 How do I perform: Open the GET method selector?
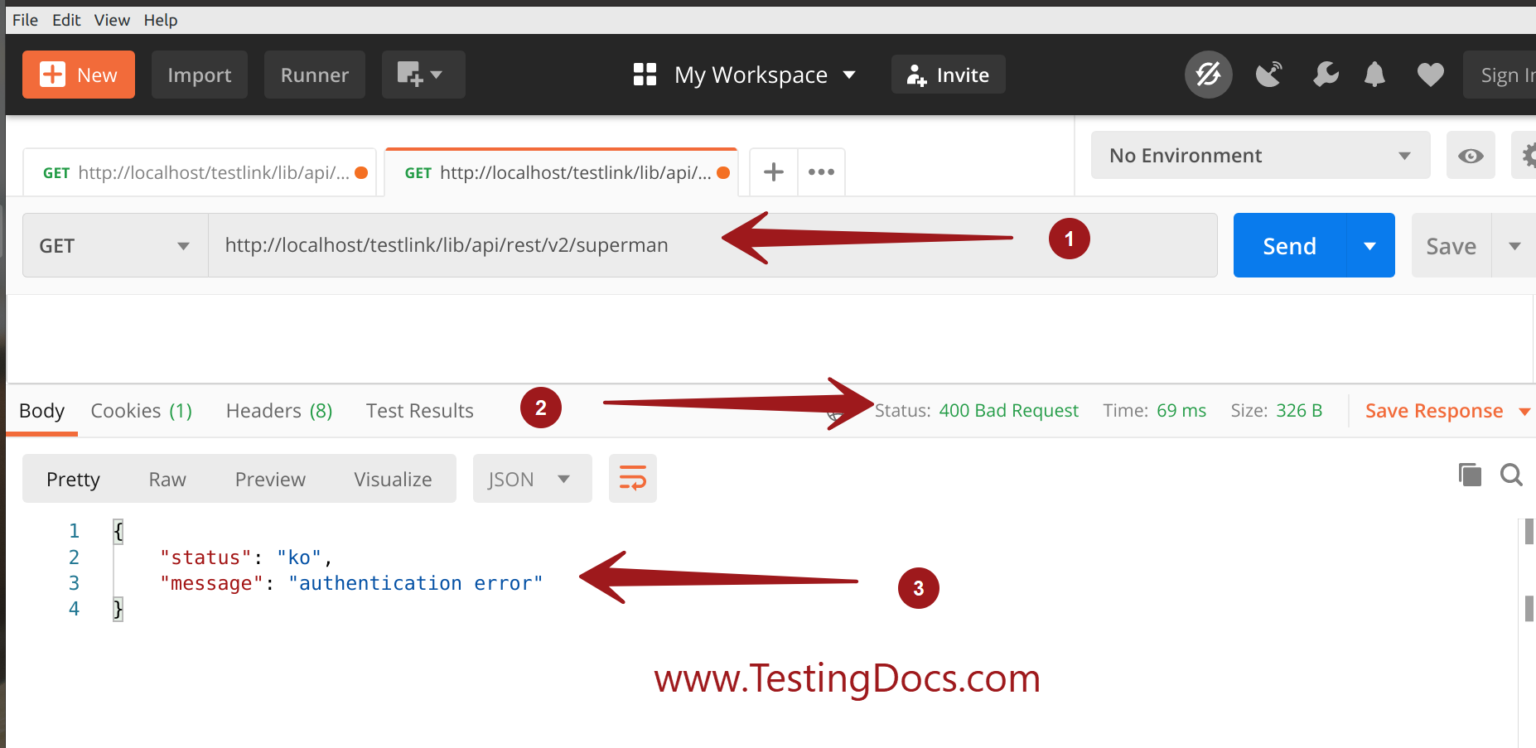(x=113, y=245)
